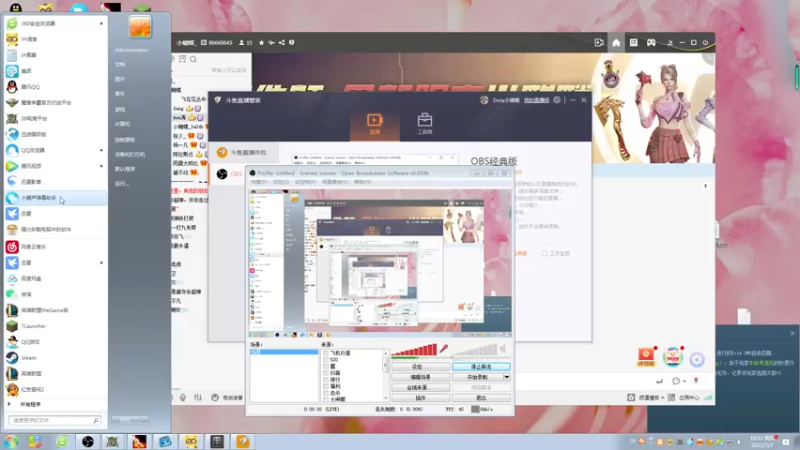Toggle the third source checkbox (星) in OBS

pos(326,366)
